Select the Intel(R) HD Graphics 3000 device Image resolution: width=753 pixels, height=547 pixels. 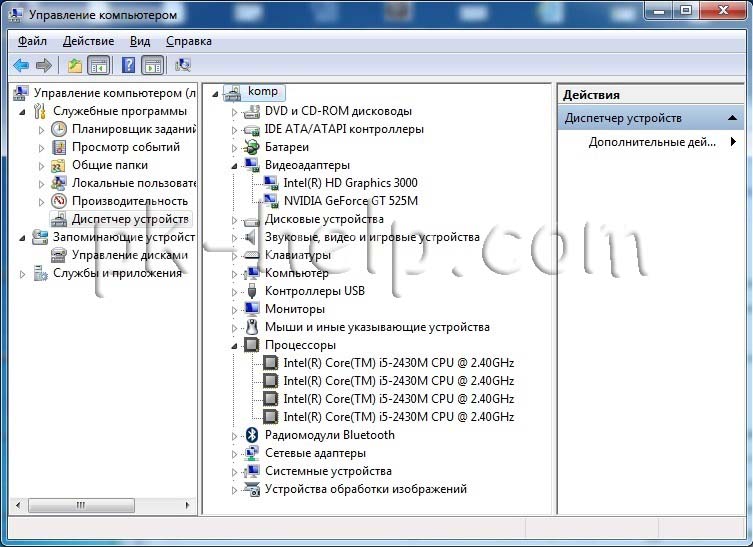[350, 183]
